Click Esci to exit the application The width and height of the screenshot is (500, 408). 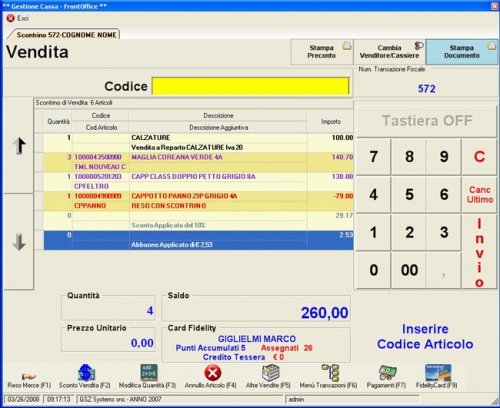[x=18, y=18]
